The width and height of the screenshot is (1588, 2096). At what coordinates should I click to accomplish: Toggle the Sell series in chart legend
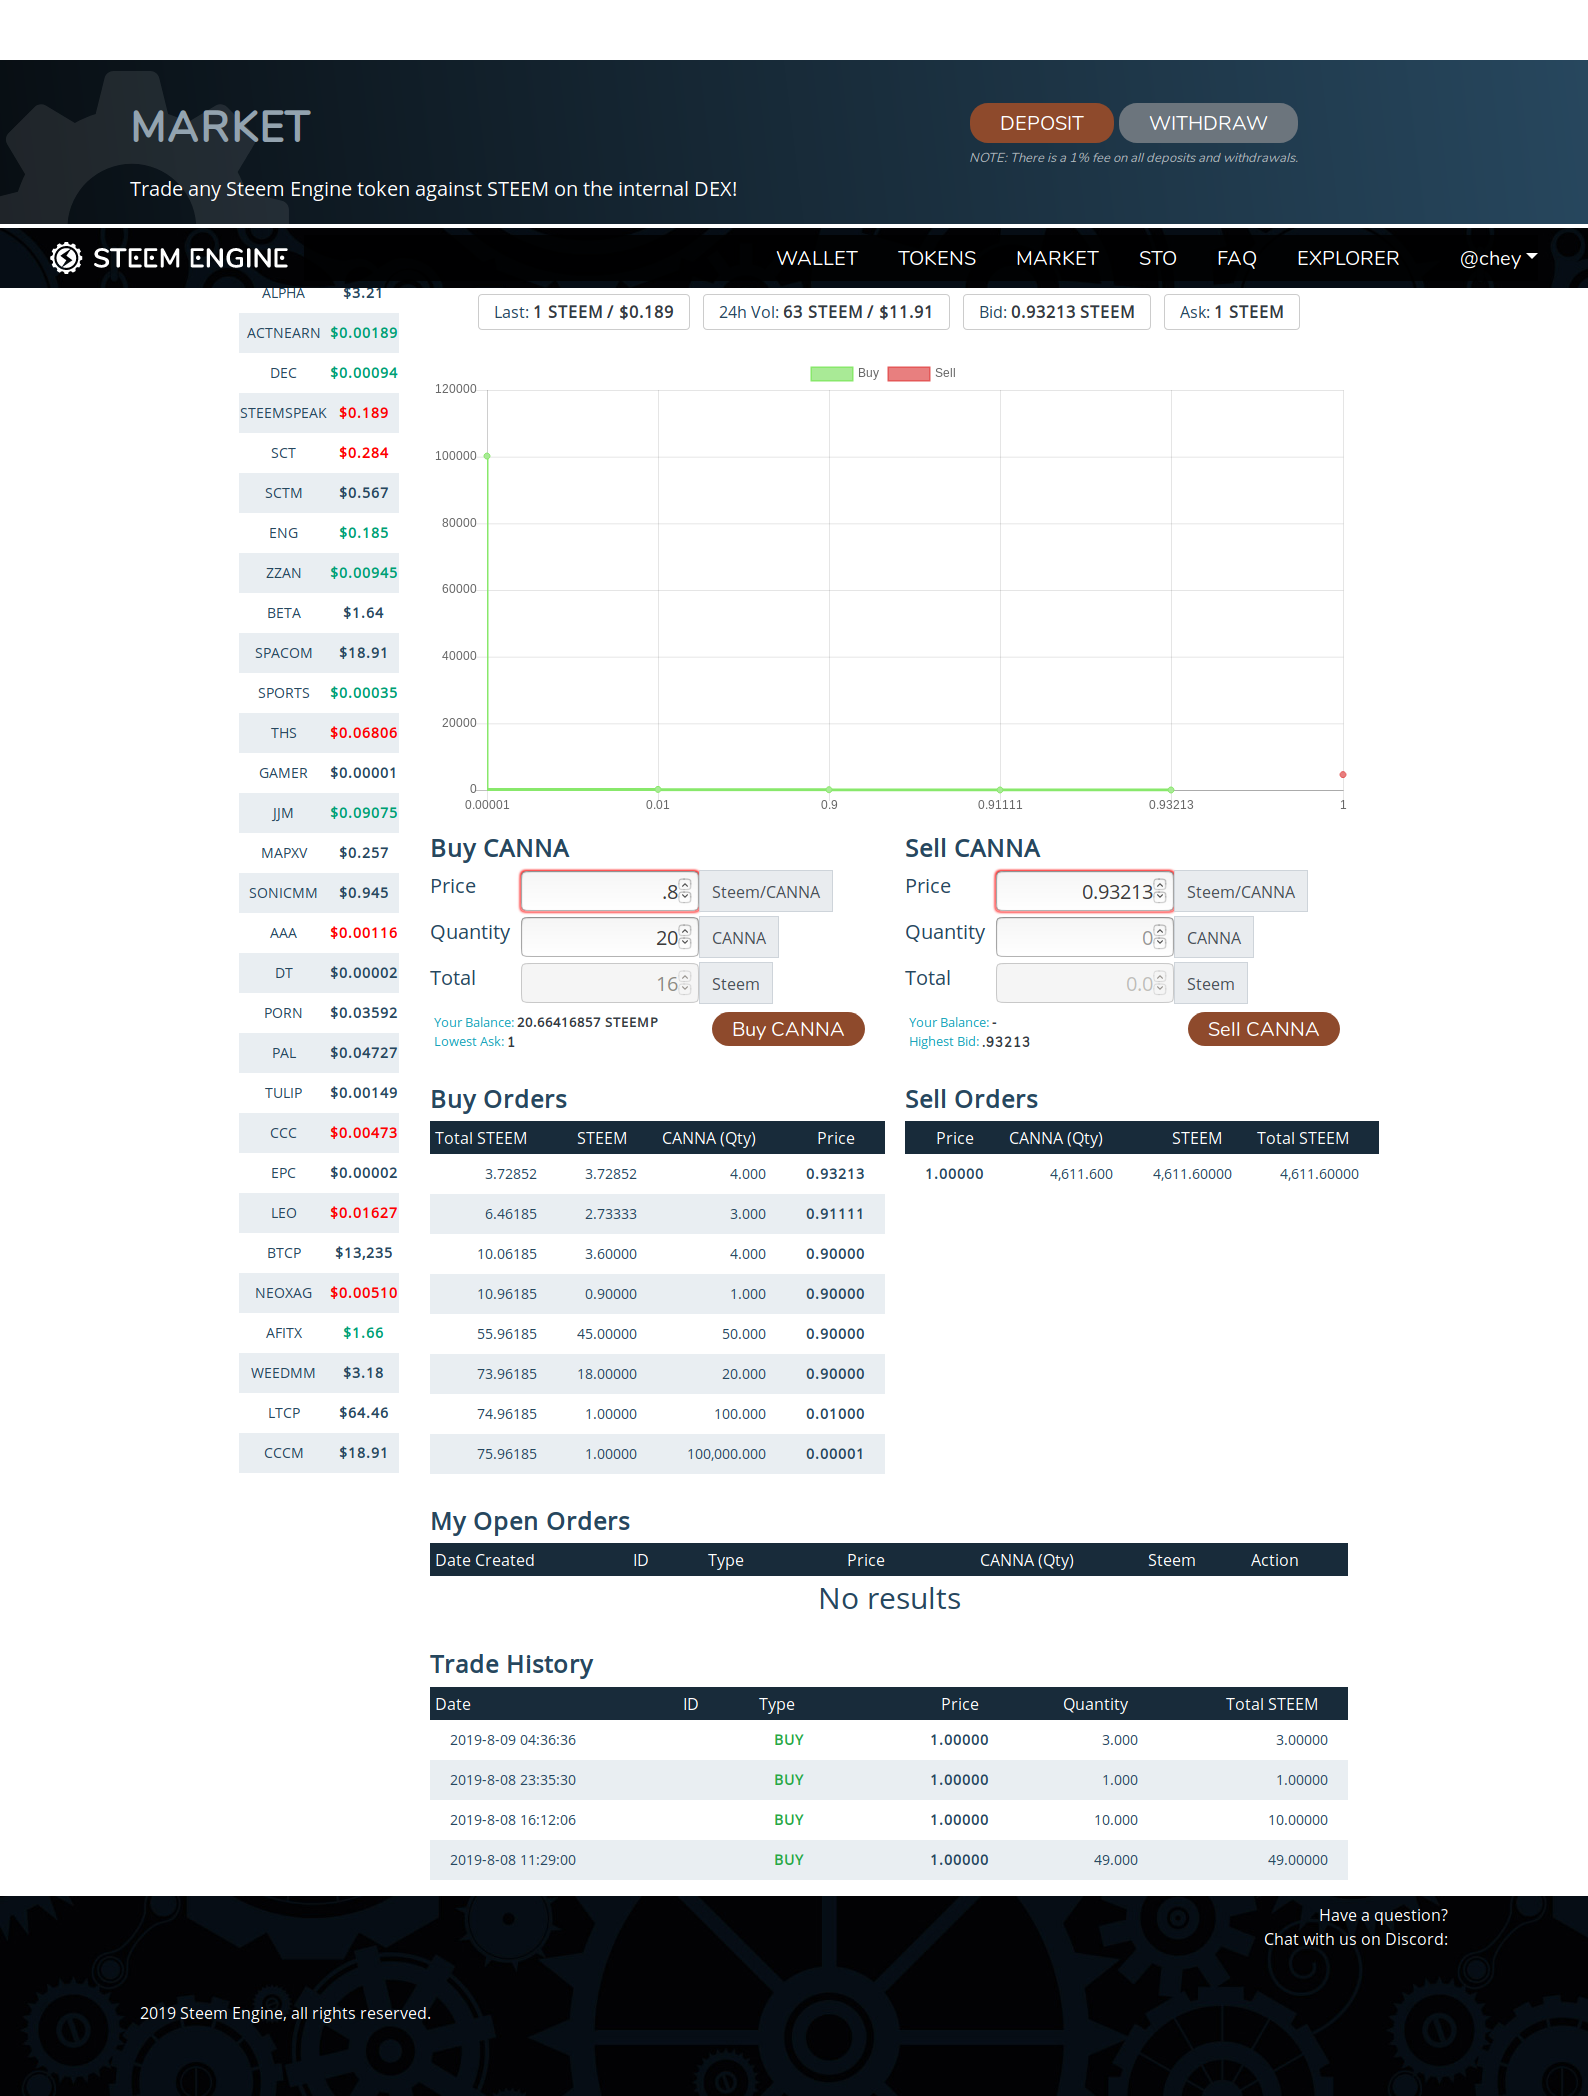click(x=921, y=373)
